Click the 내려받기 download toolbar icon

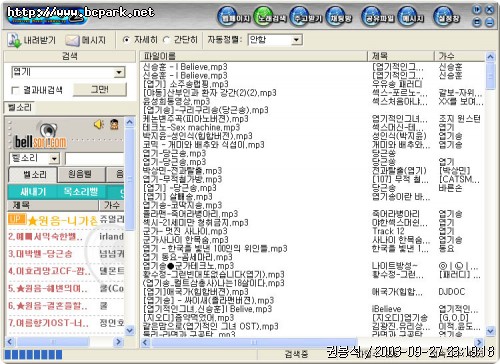pos(32,40)
